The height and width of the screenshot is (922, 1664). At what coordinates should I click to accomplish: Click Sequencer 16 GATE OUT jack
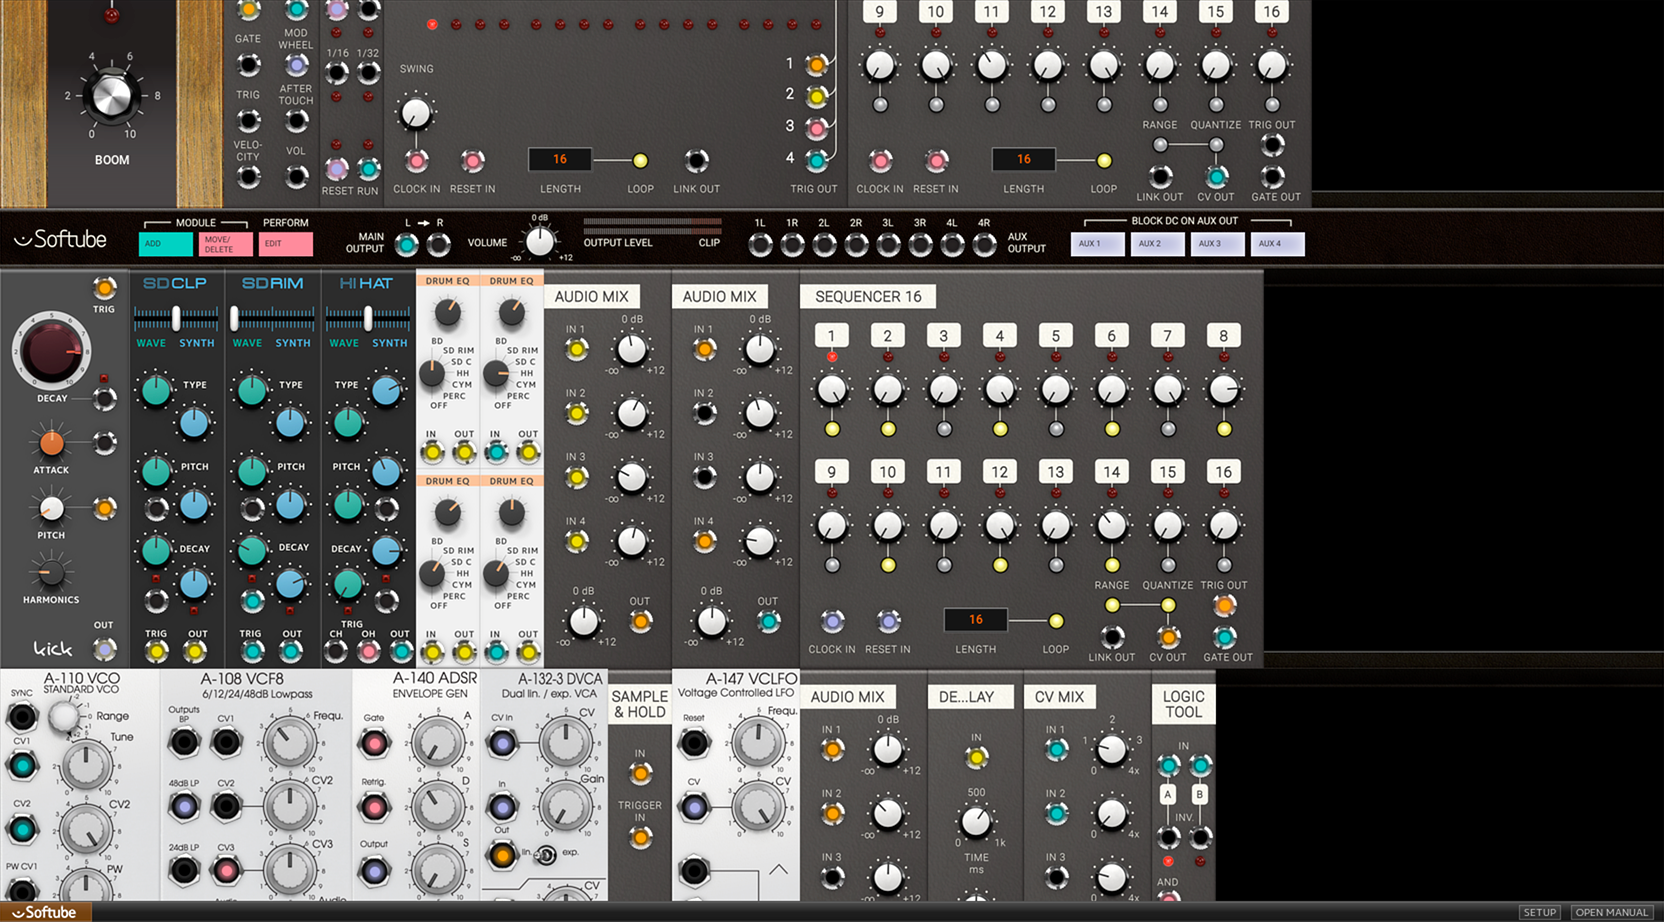(1224, 637)
